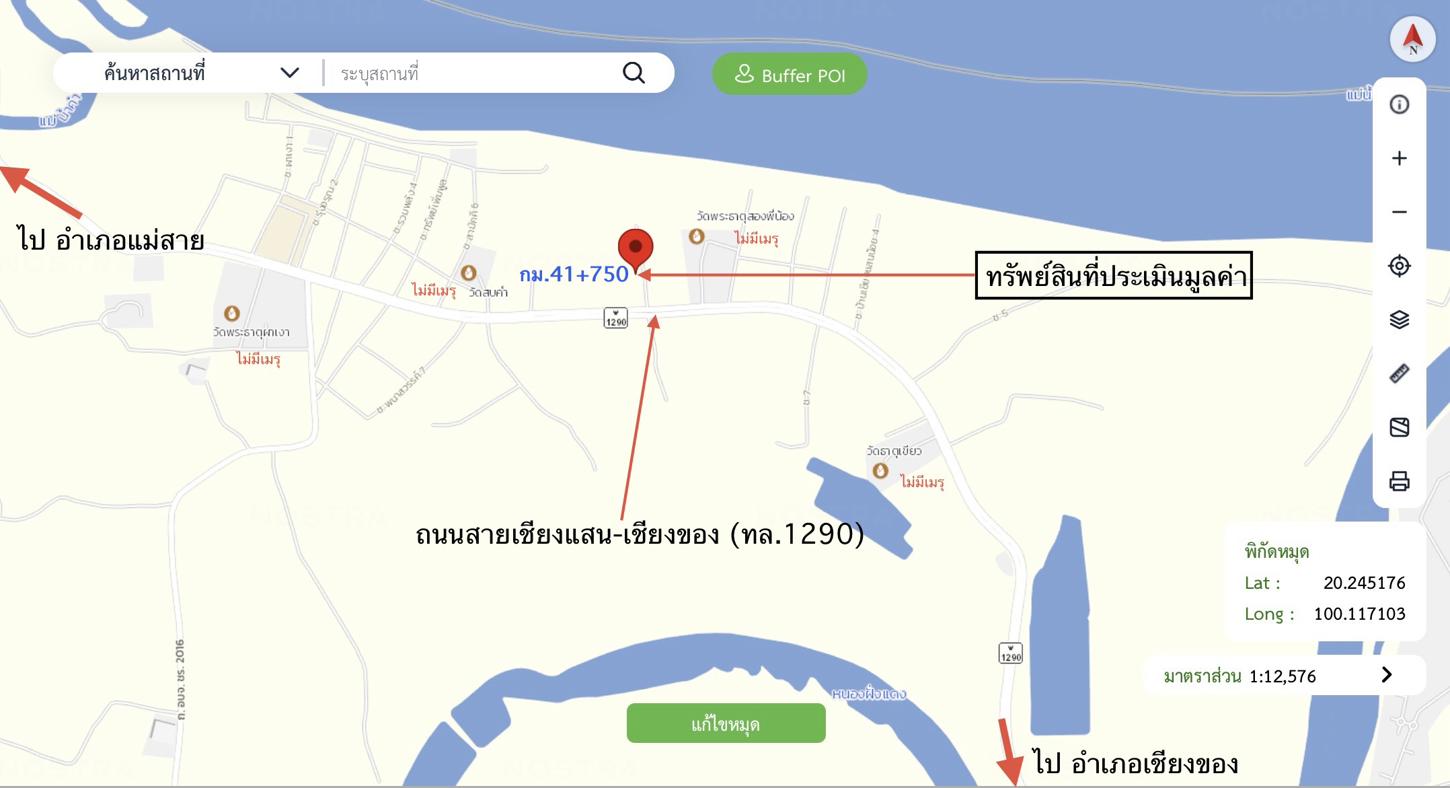
Task: Zoom out with the minus icon
Action: coord(1399,212)
